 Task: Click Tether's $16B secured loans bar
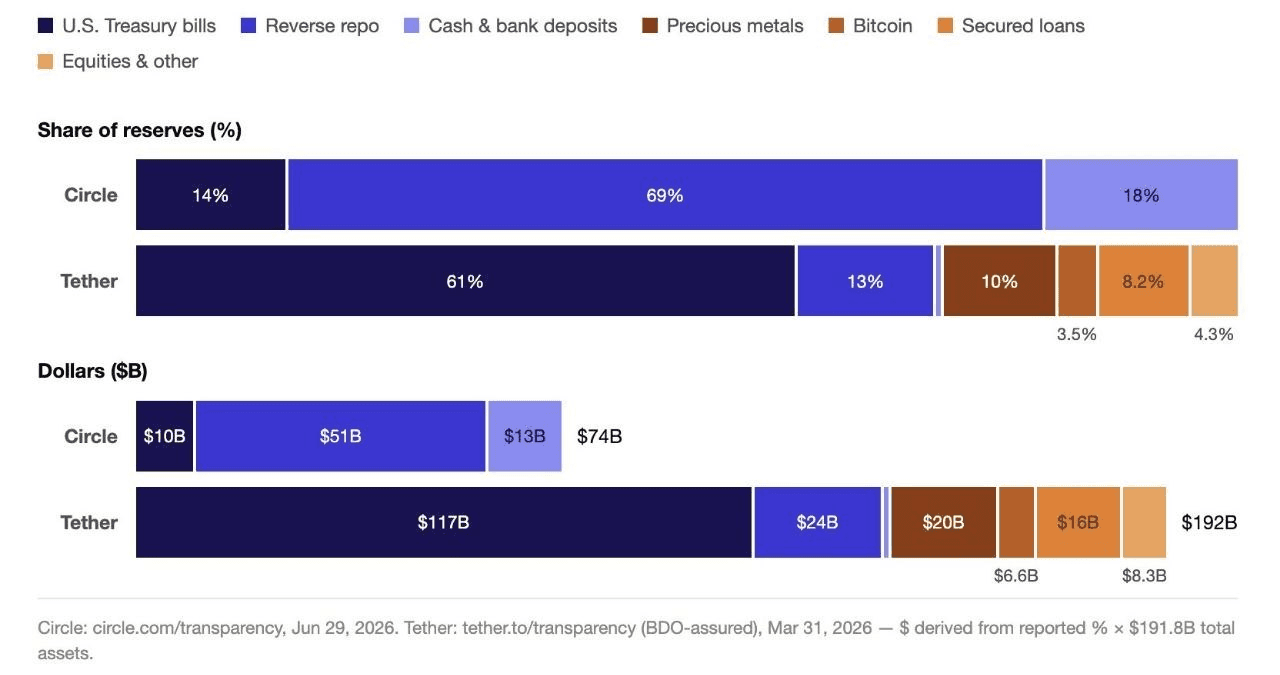point(1078,522)
